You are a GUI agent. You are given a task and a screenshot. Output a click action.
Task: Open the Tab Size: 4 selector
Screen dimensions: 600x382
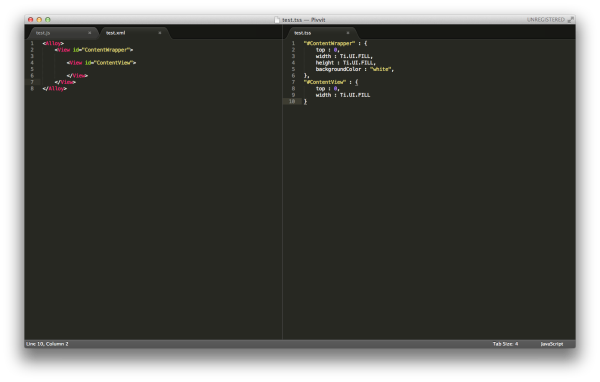point(505,344)
